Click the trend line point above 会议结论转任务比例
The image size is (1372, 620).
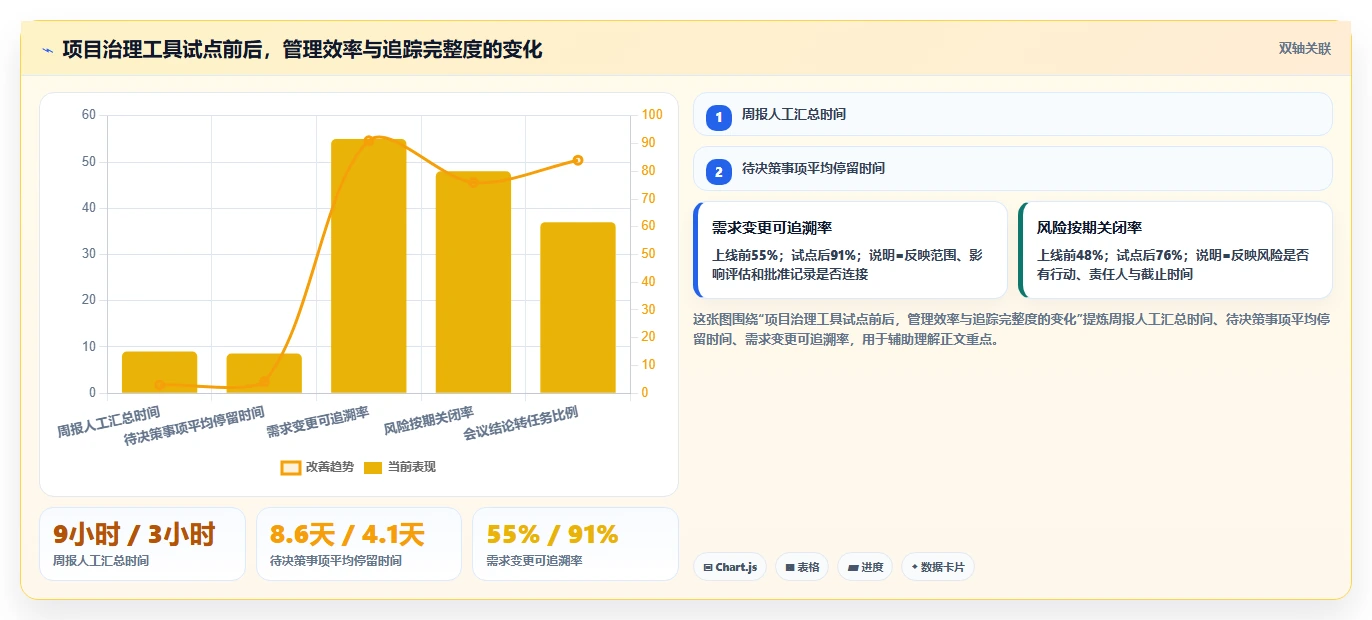pyautogui.click(x=578, y=160)
